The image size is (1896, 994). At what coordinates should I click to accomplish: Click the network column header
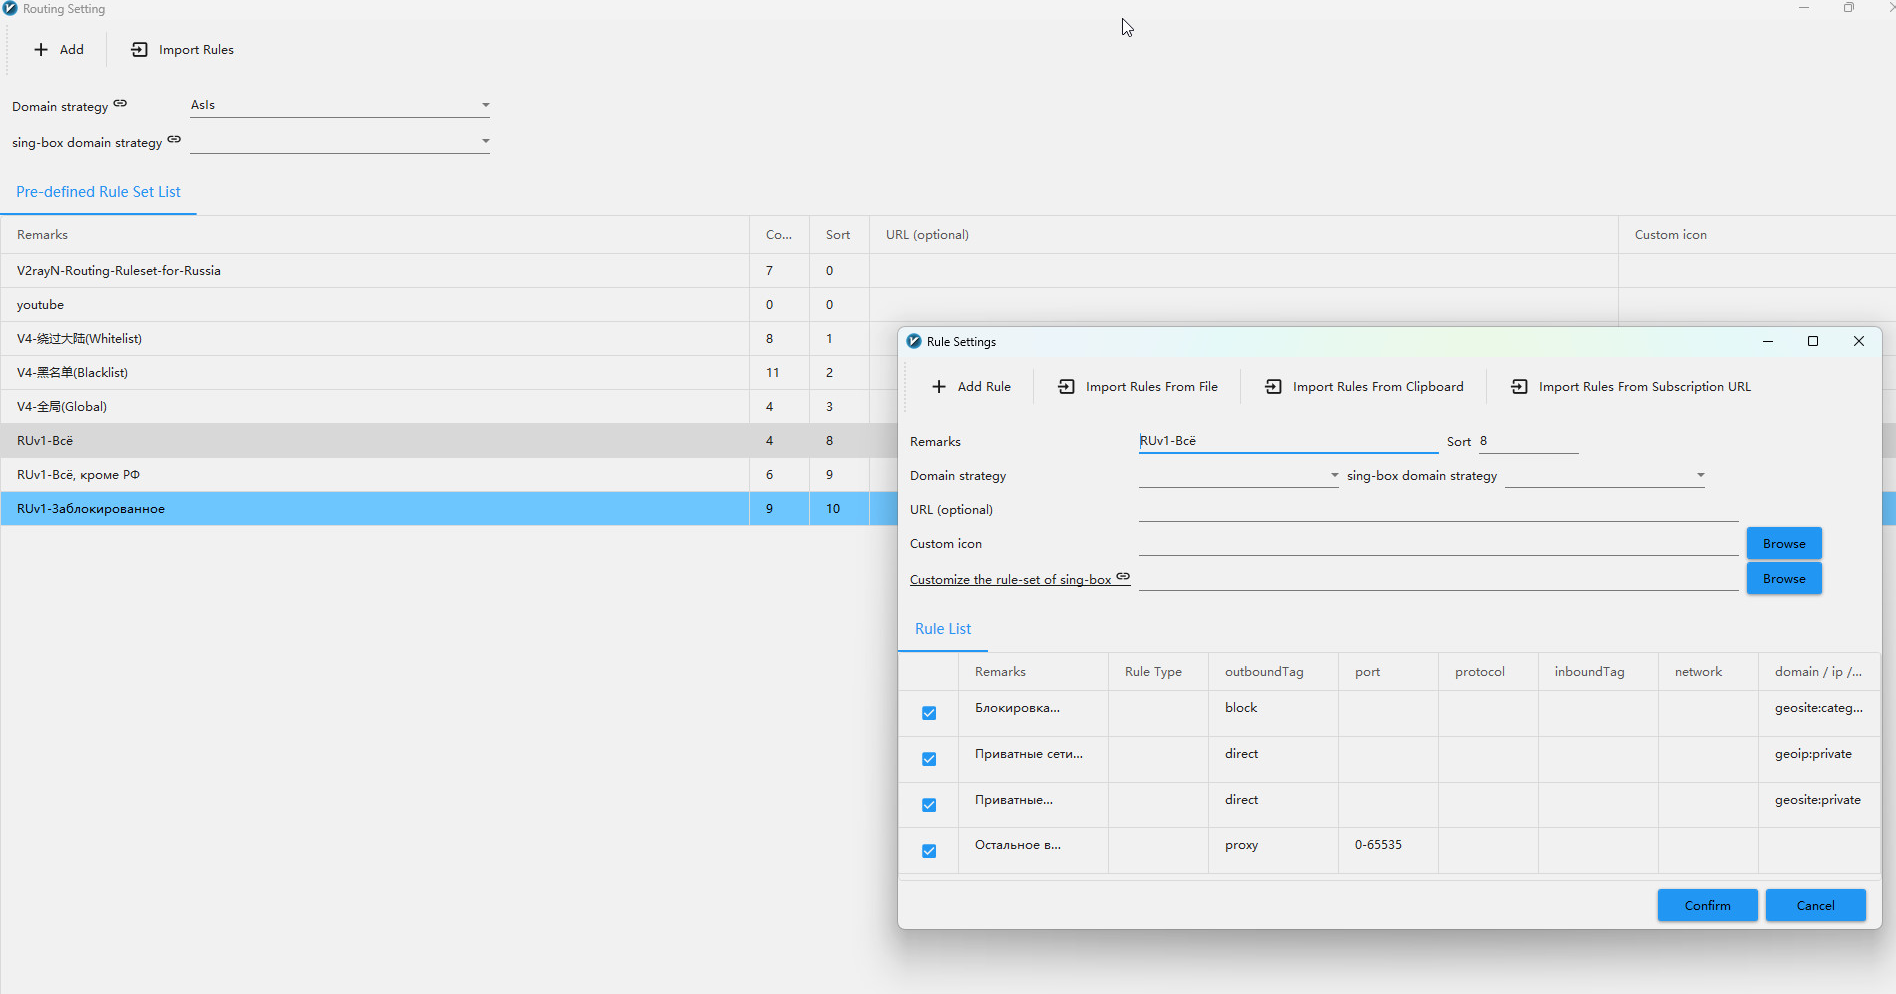(1708, 672)
